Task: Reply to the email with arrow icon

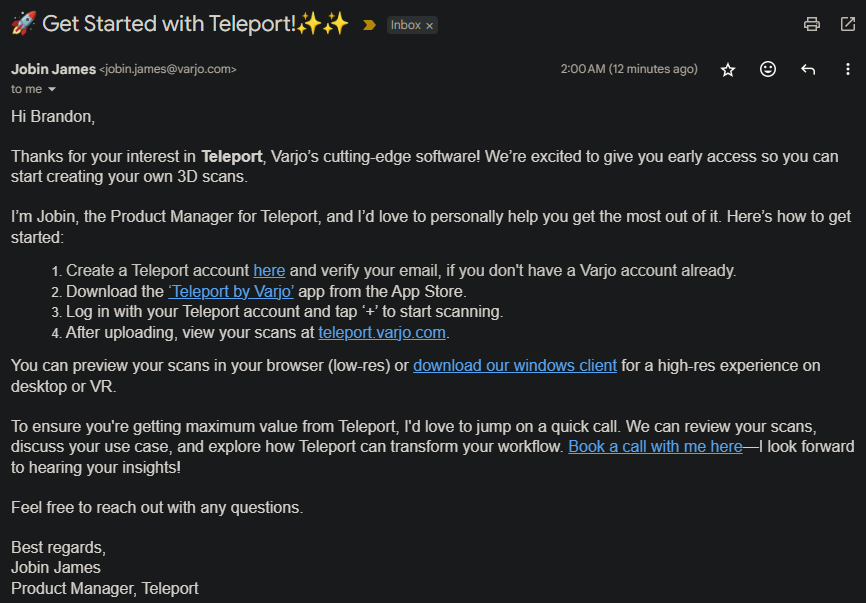Action: point(808,69)
